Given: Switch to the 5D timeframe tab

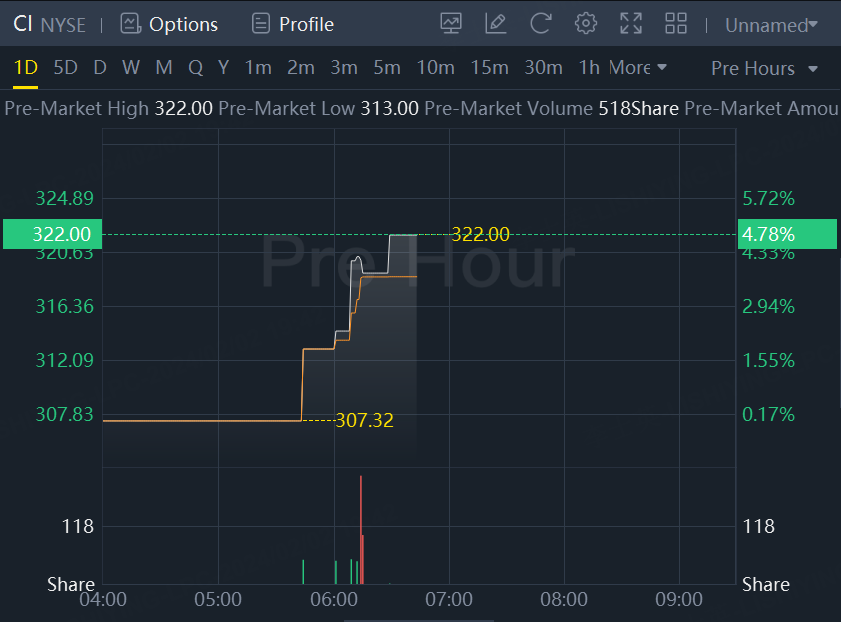Looking at the screenshot, I should coord(65,68).
